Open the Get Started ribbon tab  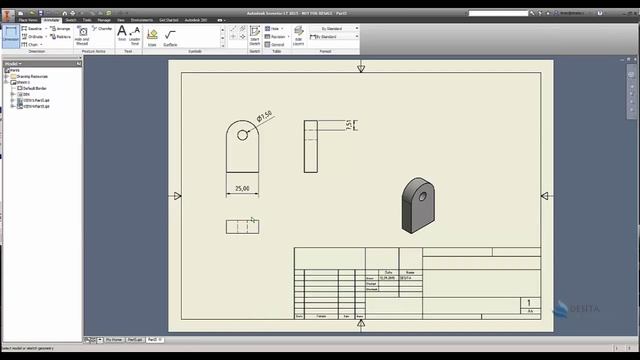point(169,20)
